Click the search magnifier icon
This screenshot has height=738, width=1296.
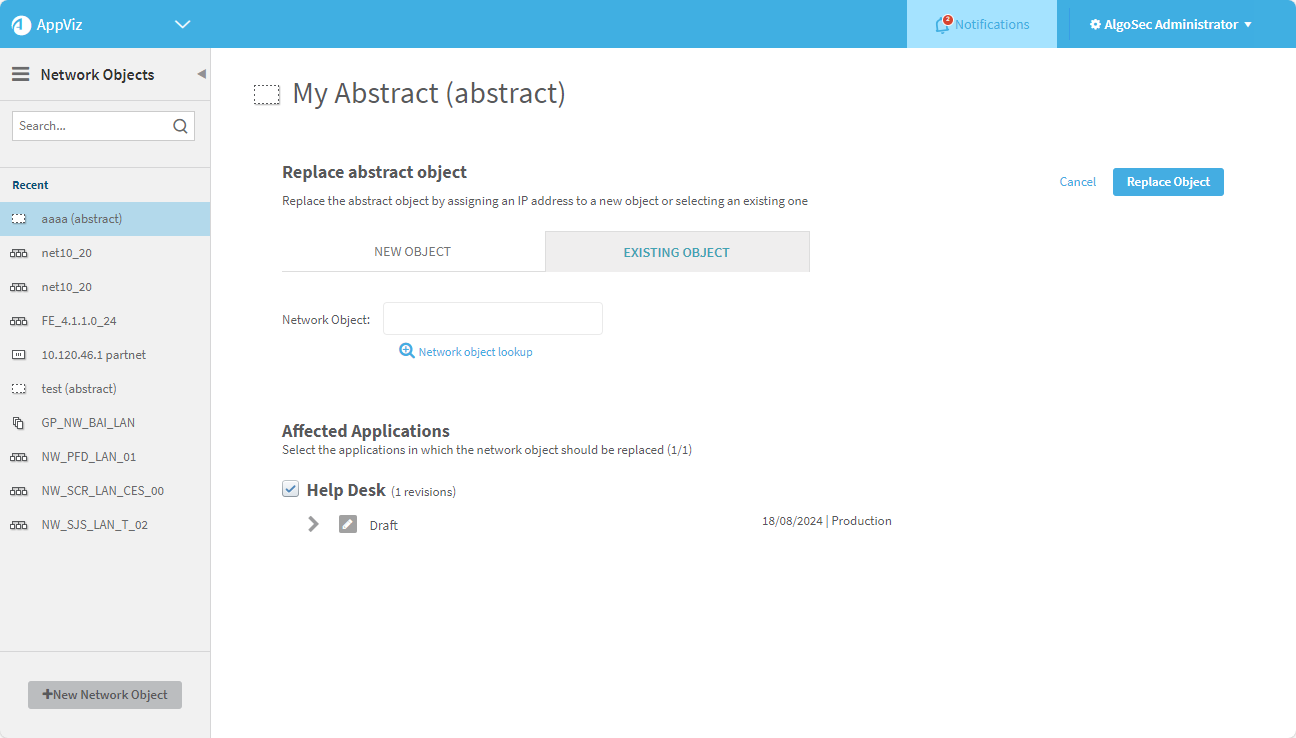pyautogui.click(x=180, y=126)
